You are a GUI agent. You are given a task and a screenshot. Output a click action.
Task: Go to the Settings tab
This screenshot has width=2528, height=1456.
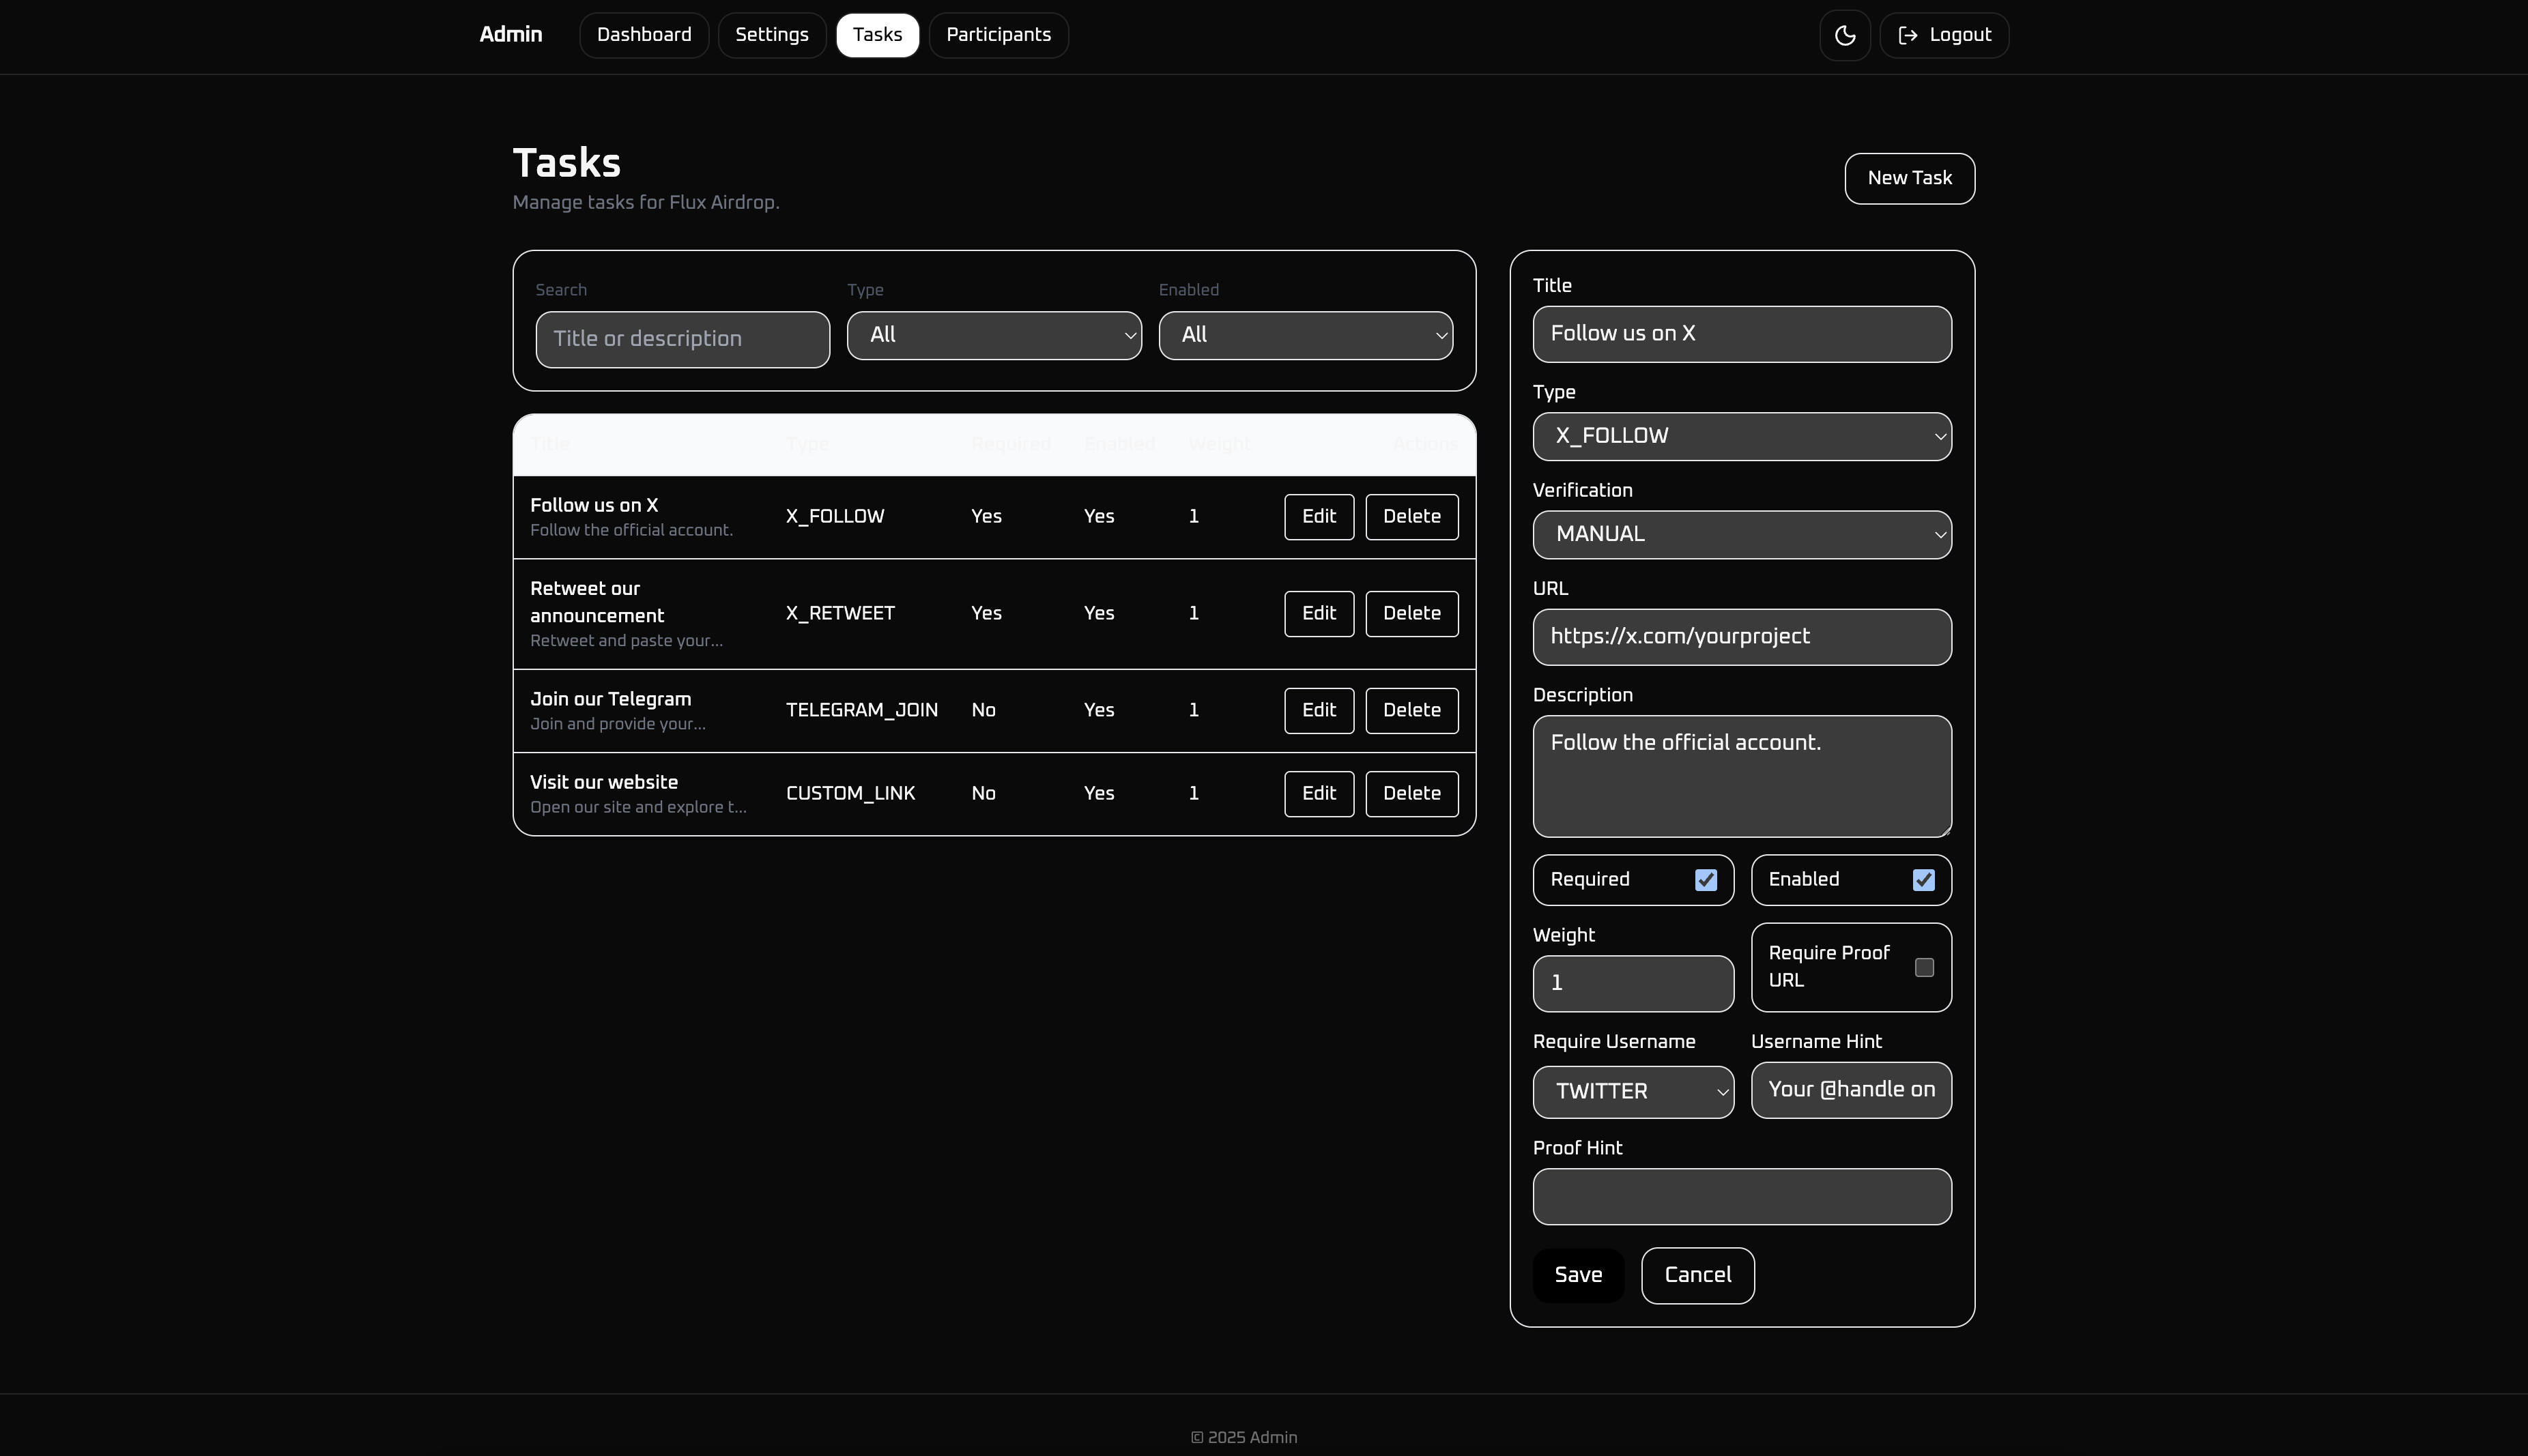tap(771, 36)
